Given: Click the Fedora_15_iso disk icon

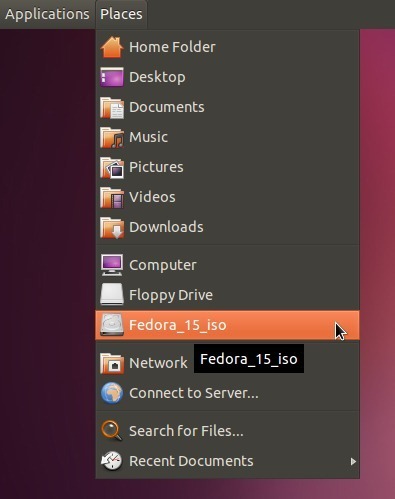Looking at the screenshot, I should click(112, 325).
